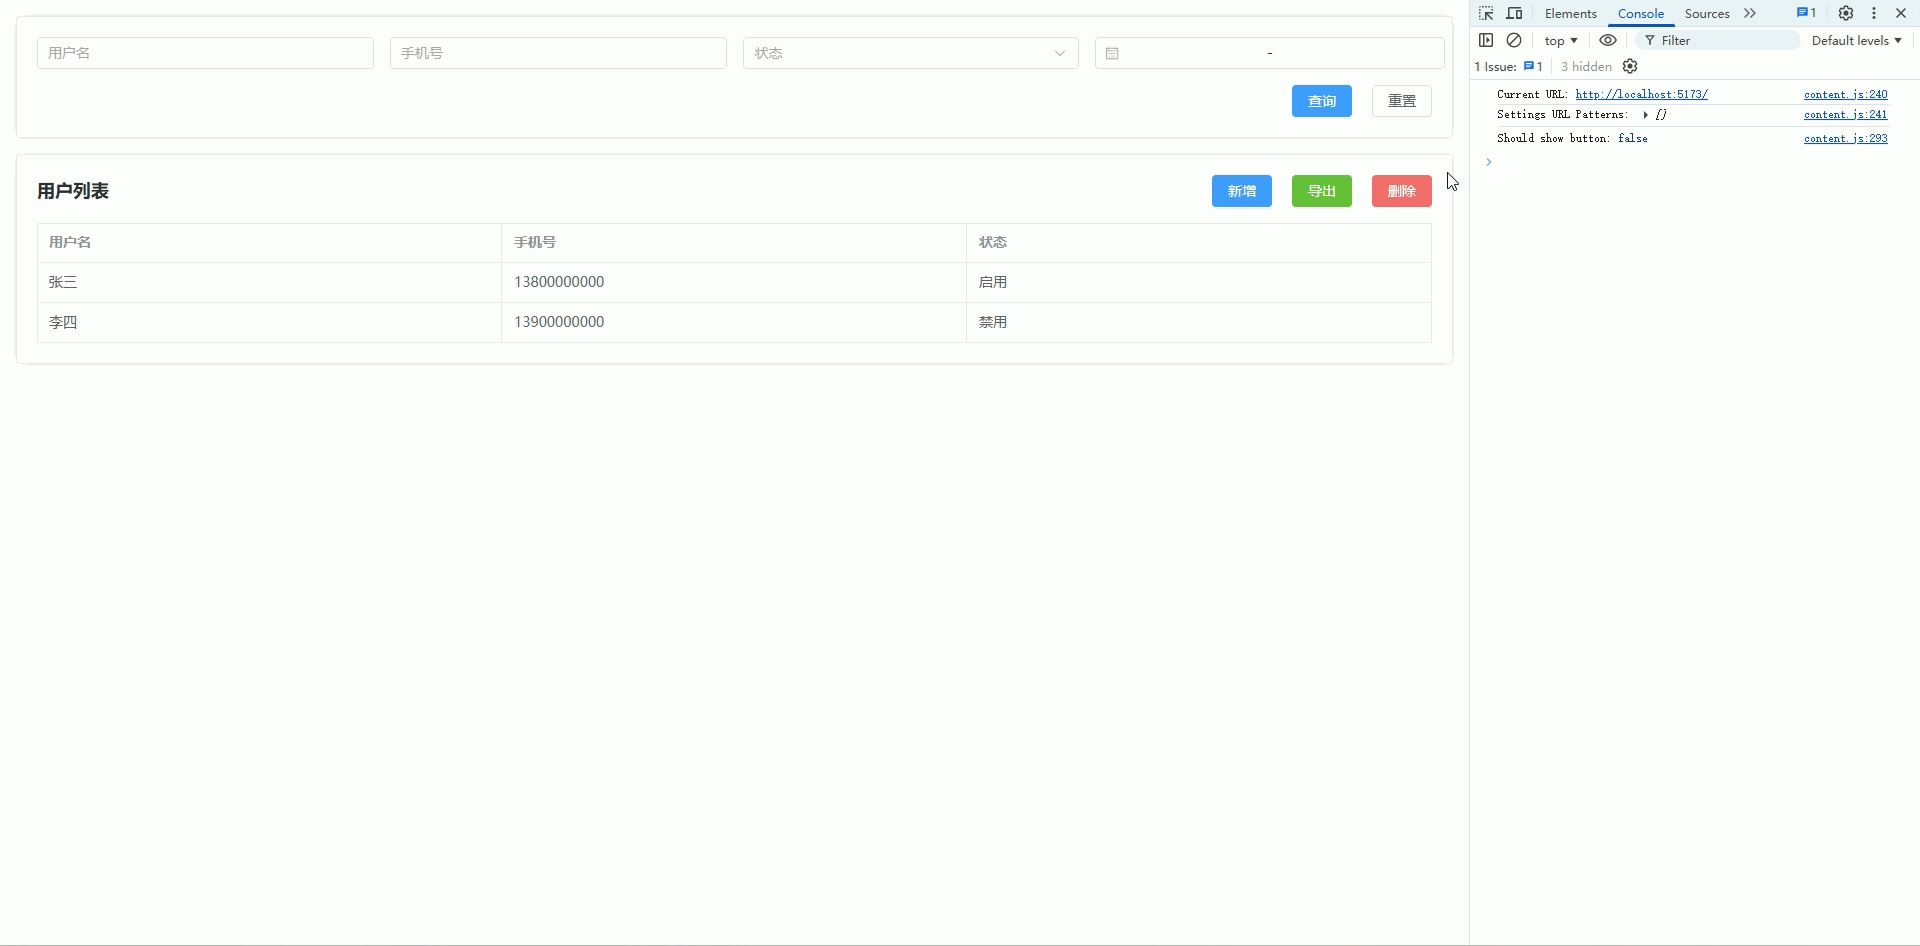The width and height of the screenshot is (1920, 946).
Task: Click the blue 查询 button
Action: coord(1321,101)
